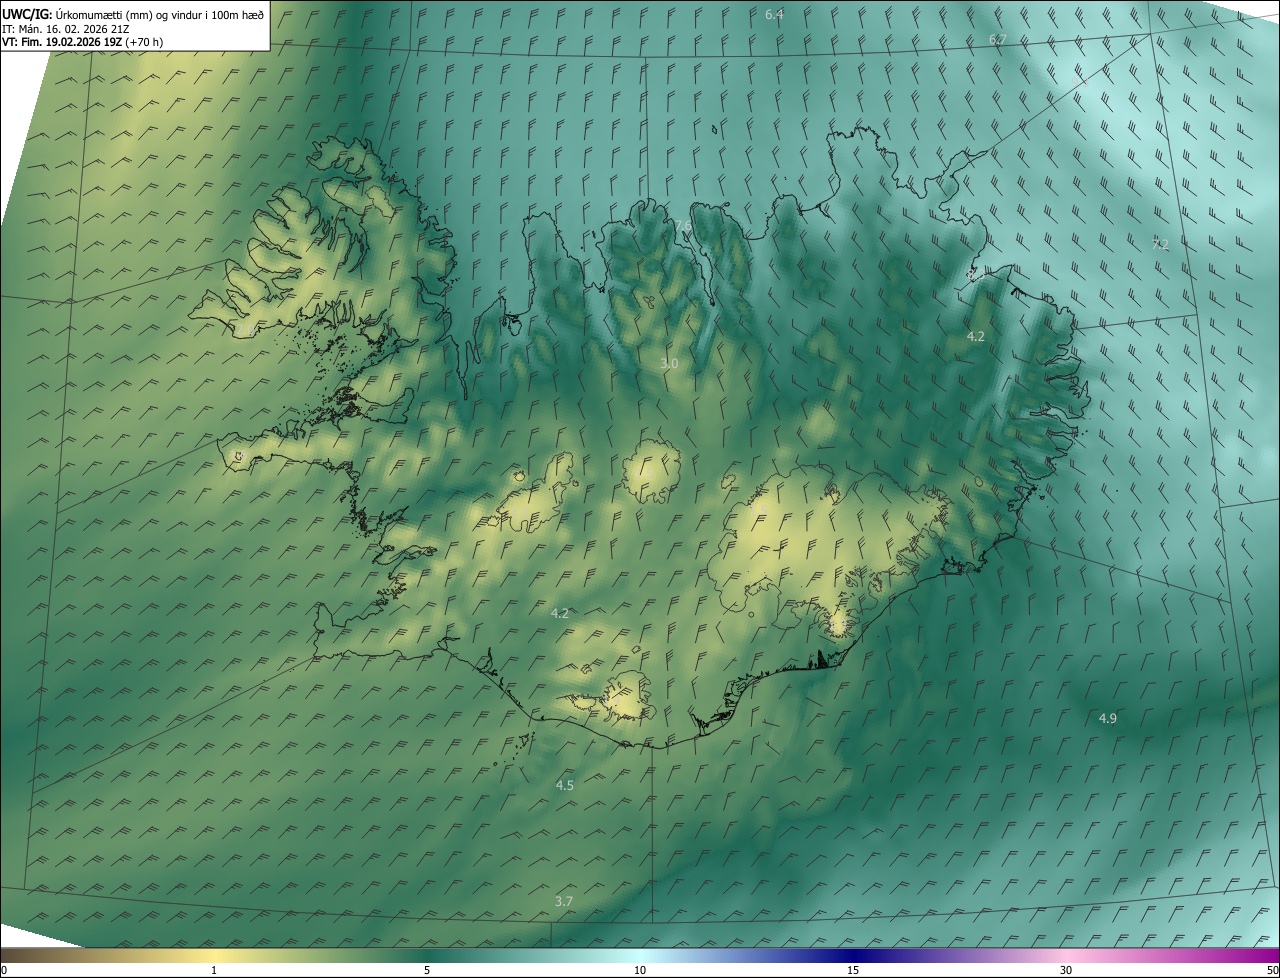Image resolution: width=1280 pixels, height=978 pixels.
Task: Click the colorbar tick label 30
Action: (1066, 971)
